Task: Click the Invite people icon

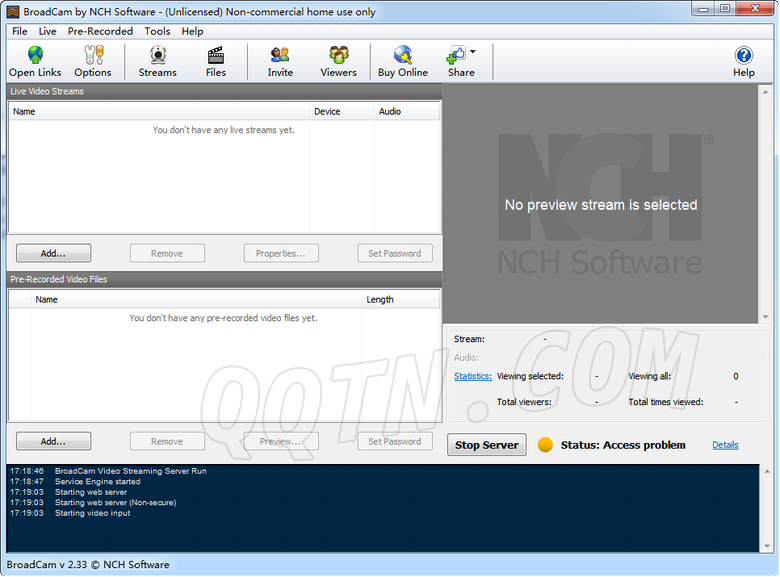Action: pyautogui.click(x=280, y=56)
